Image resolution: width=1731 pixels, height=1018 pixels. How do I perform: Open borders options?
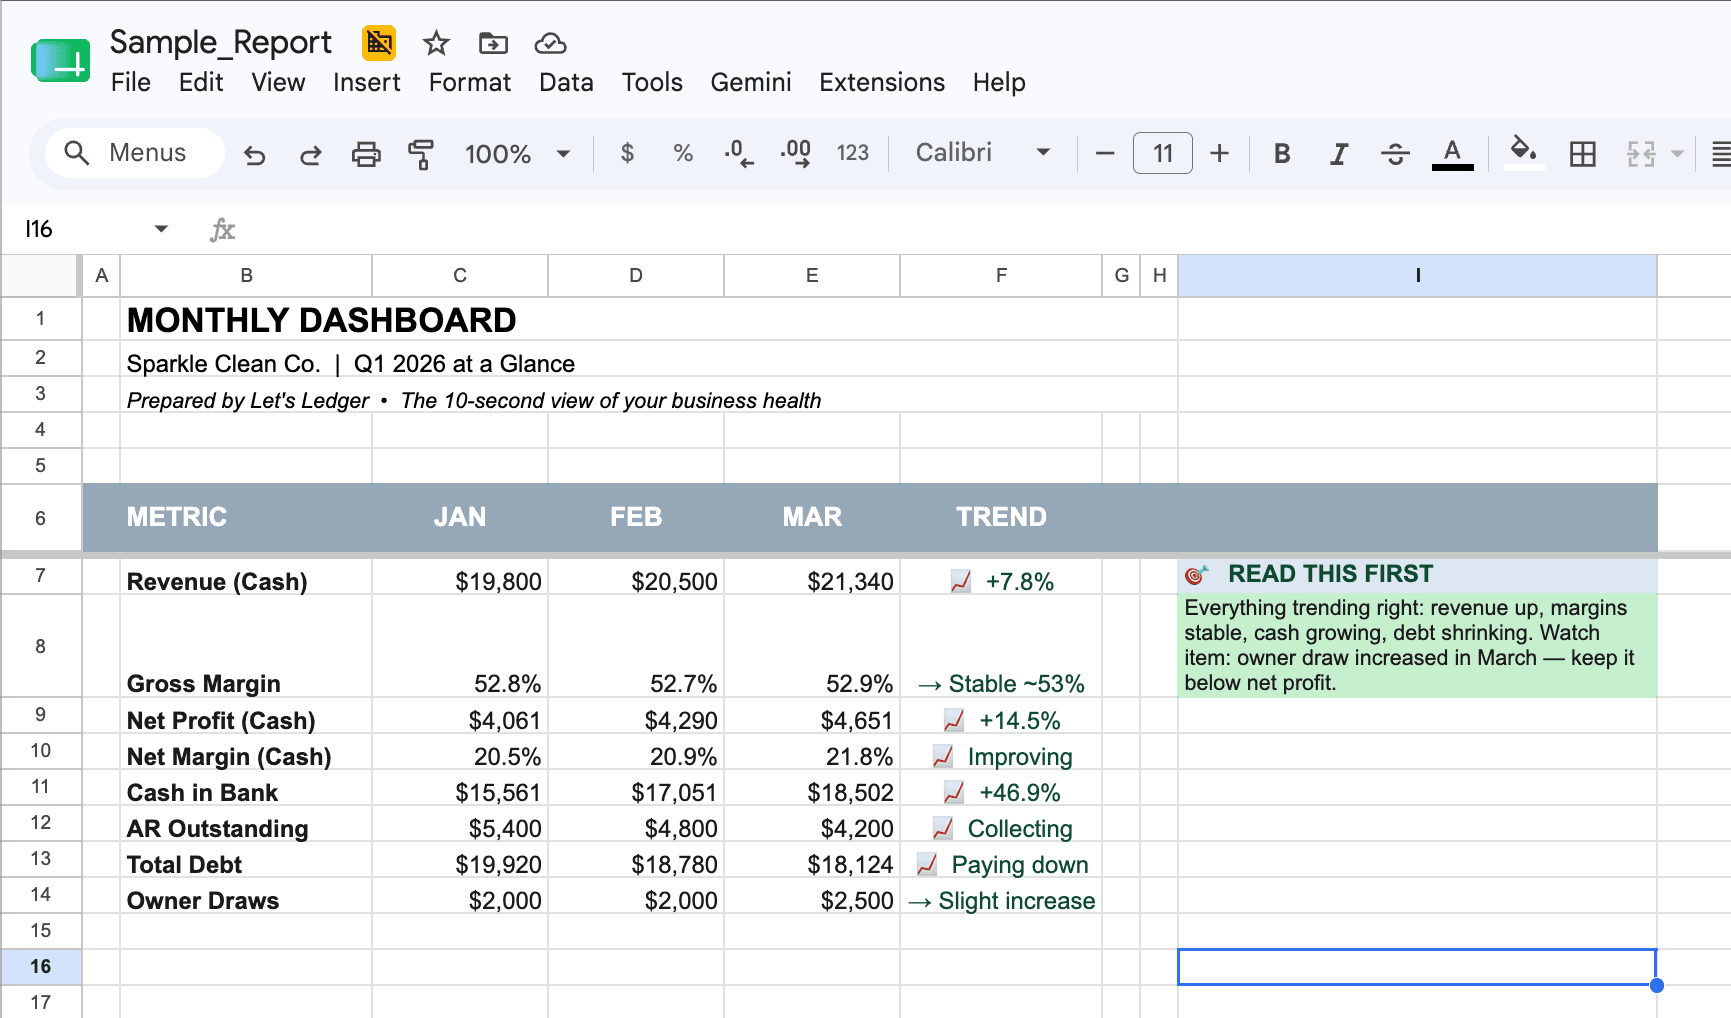pyautogui.click(x=1582, y=153)
